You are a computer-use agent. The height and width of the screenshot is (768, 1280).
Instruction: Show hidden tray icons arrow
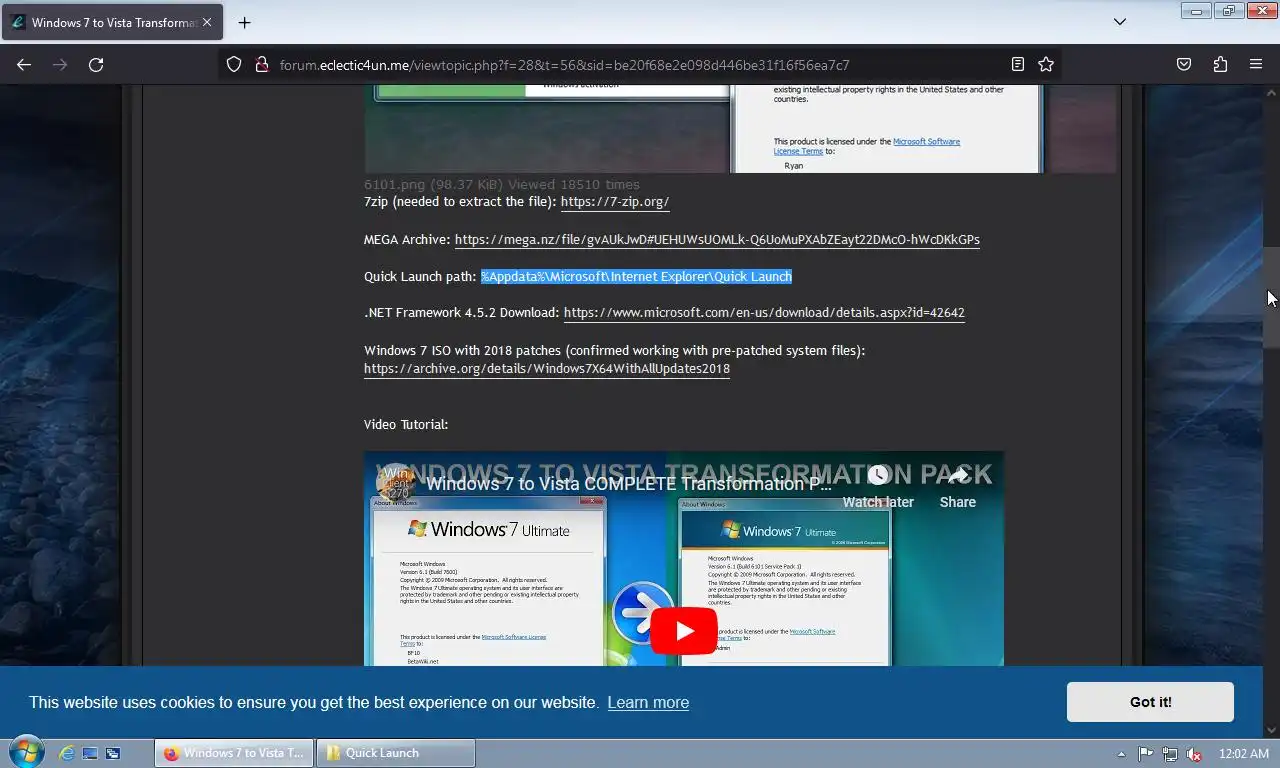coord(1121,754)
